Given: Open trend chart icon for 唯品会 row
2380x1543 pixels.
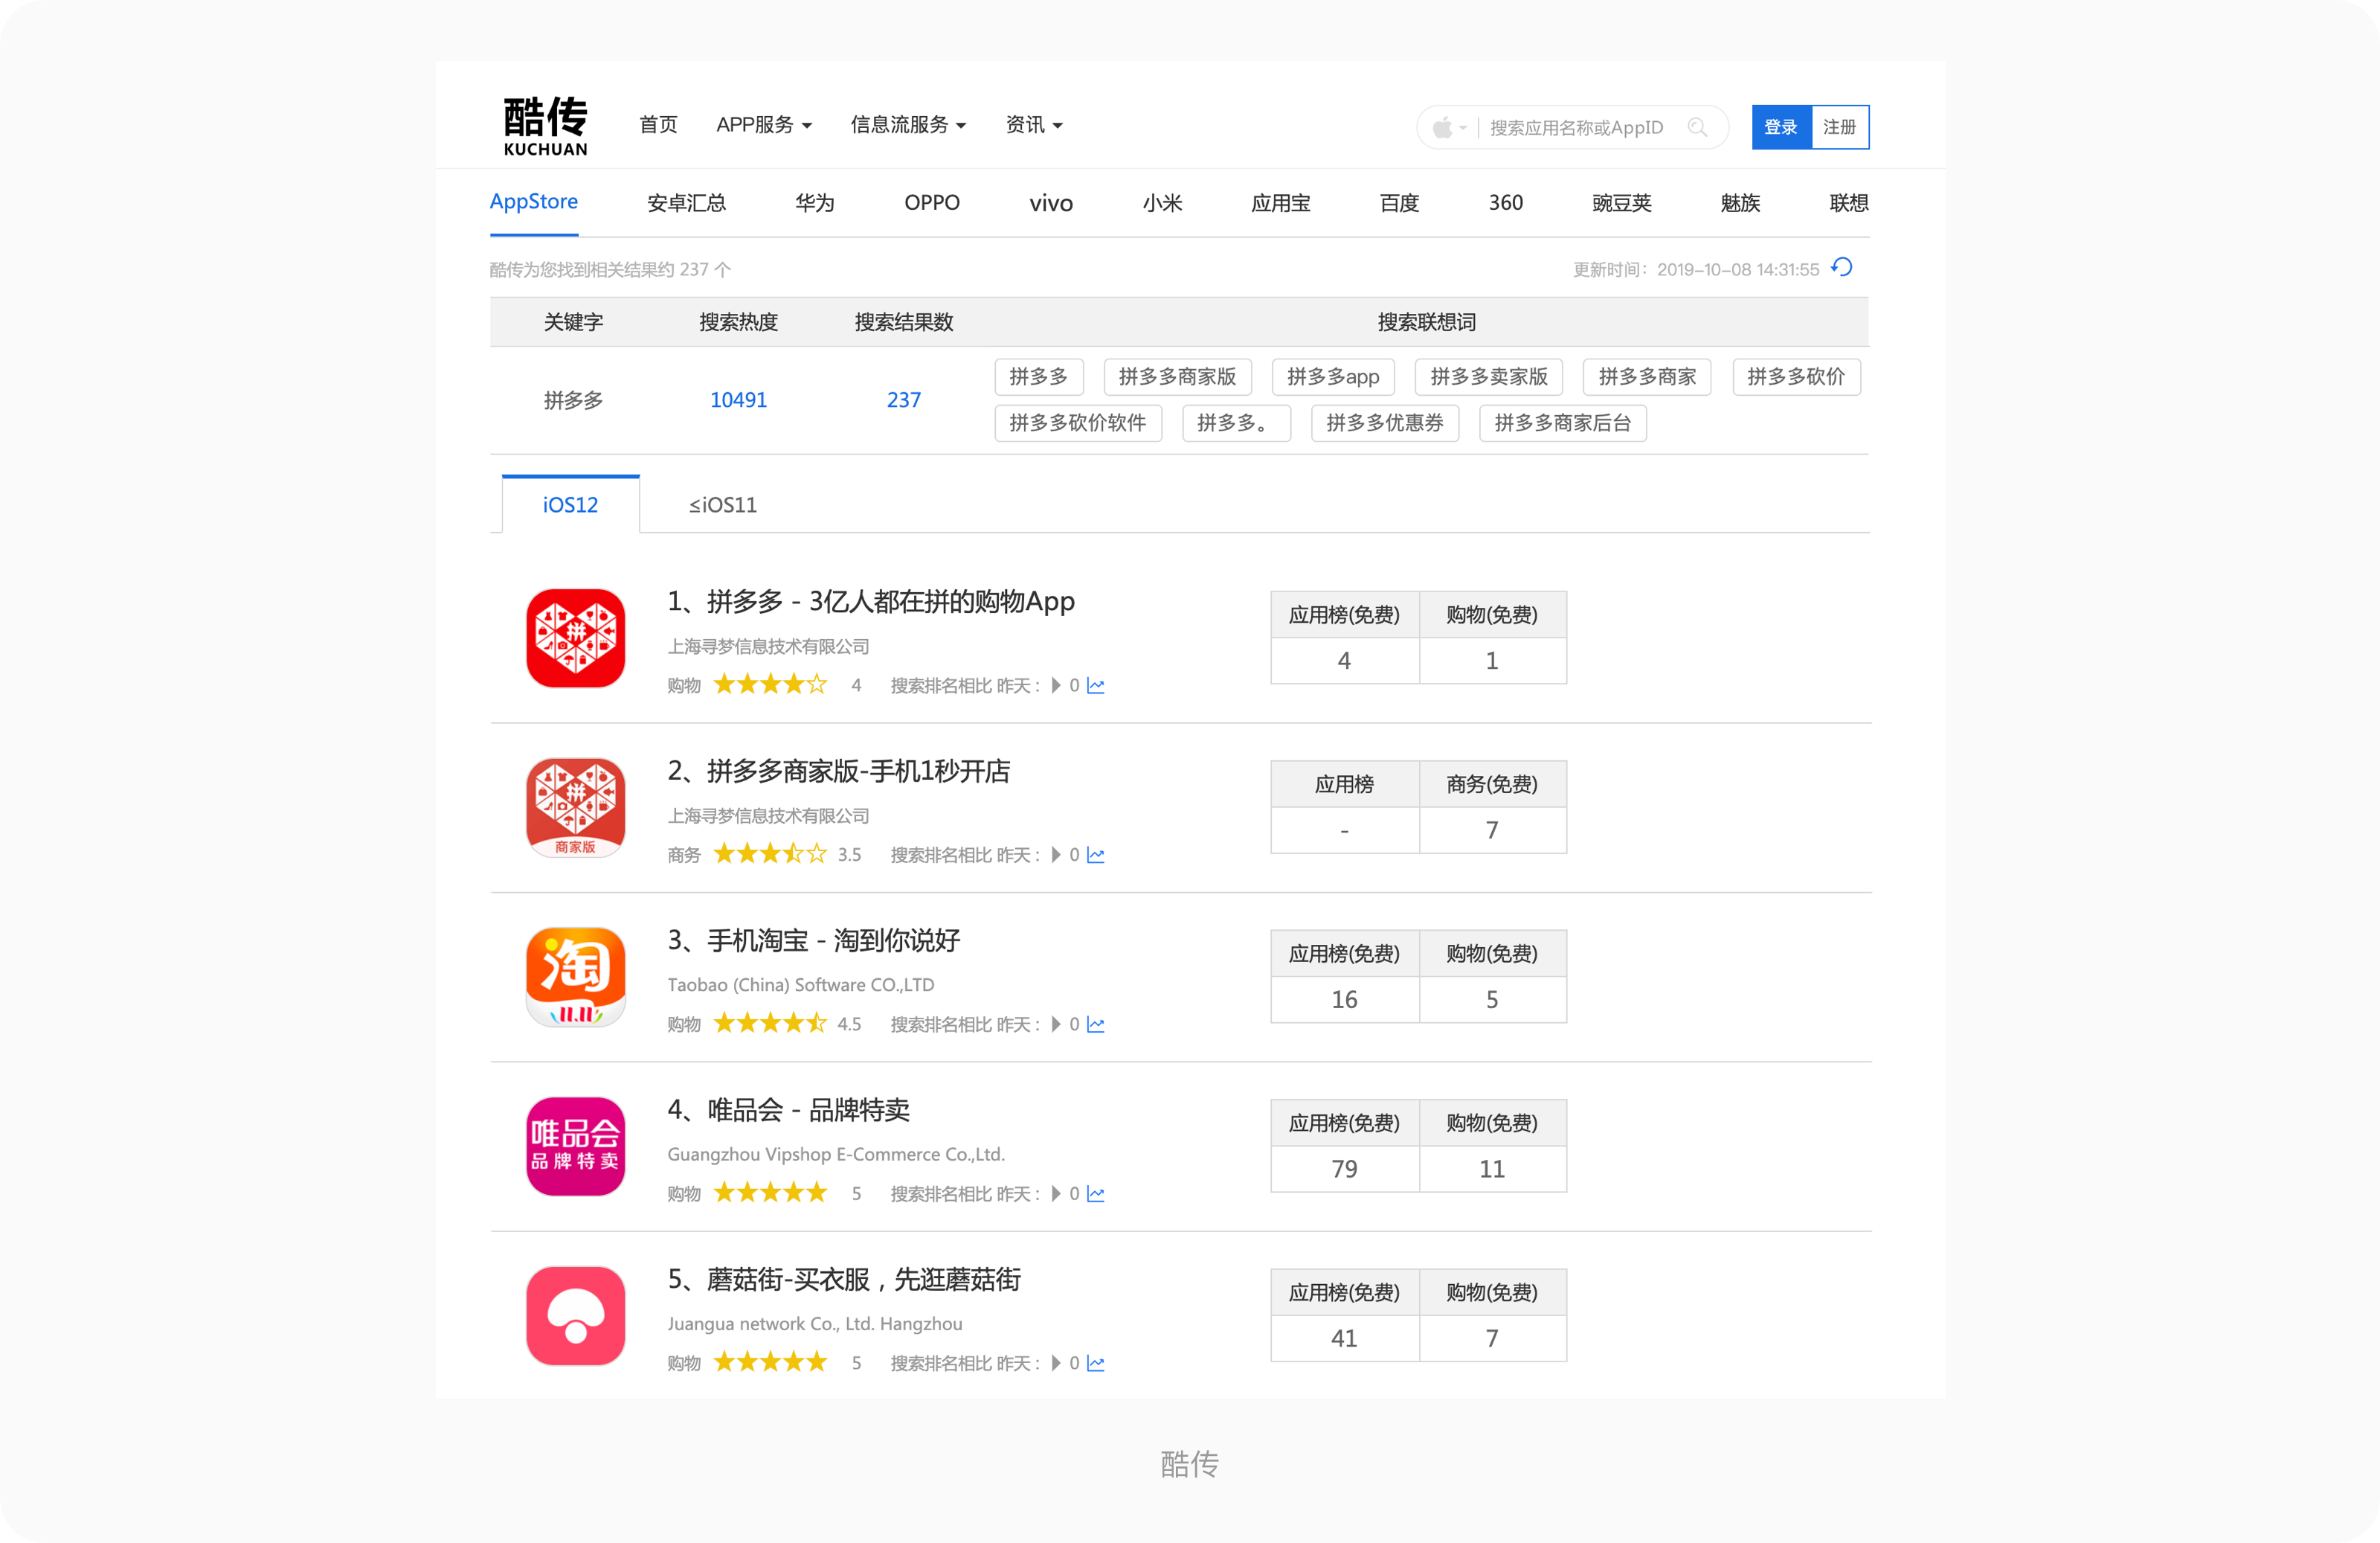Looking at the screenshot, I should (1096, 1194).
